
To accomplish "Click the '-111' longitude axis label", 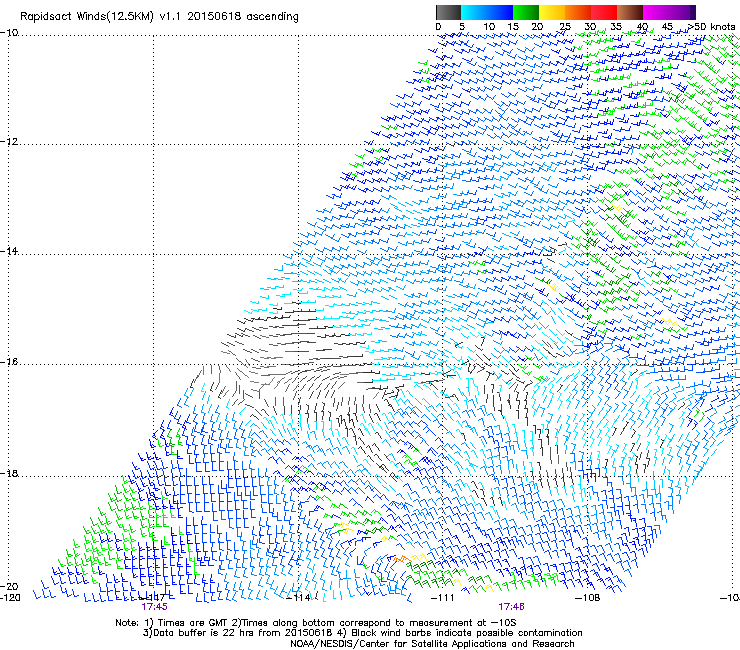I will tap(443, 598).
